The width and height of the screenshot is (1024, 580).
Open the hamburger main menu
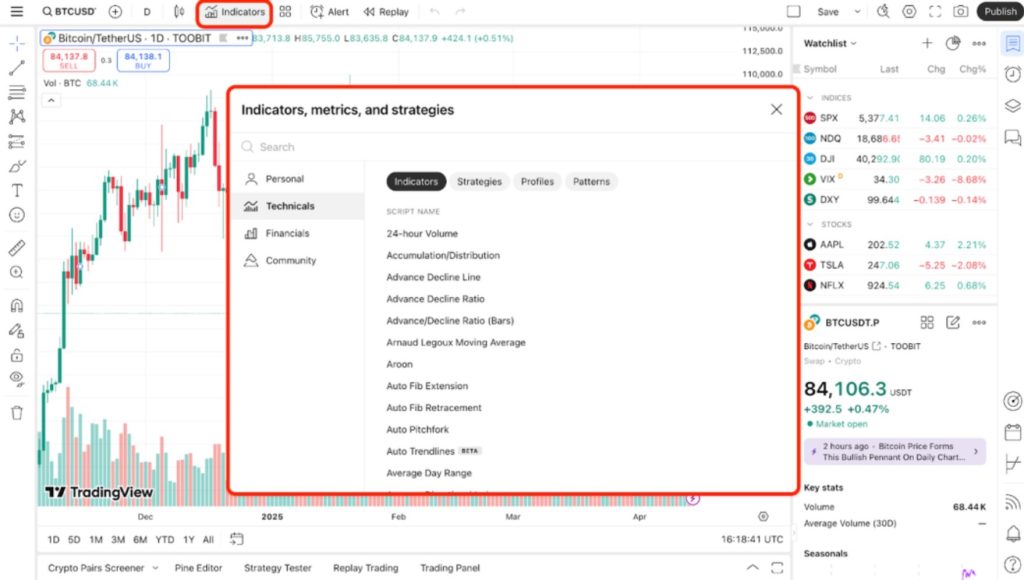point(16,12)
